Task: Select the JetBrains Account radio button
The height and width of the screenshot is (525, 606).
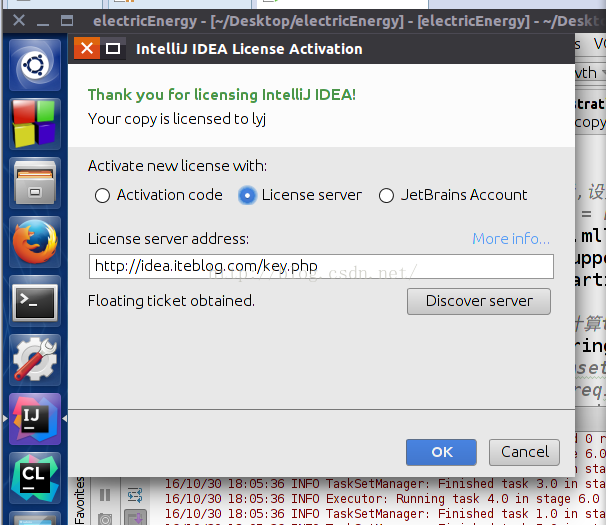Action: [x=386, y=195]
